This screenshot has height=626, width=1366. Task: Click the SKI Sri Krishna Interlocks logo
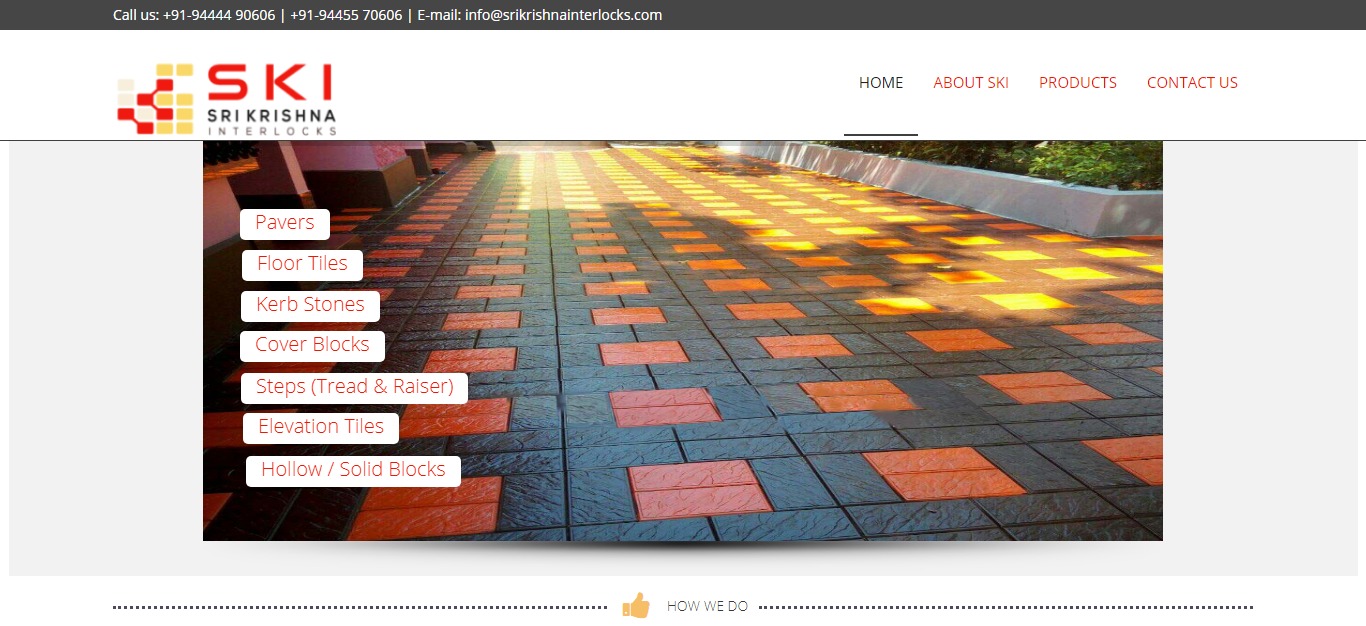(227, 98)
